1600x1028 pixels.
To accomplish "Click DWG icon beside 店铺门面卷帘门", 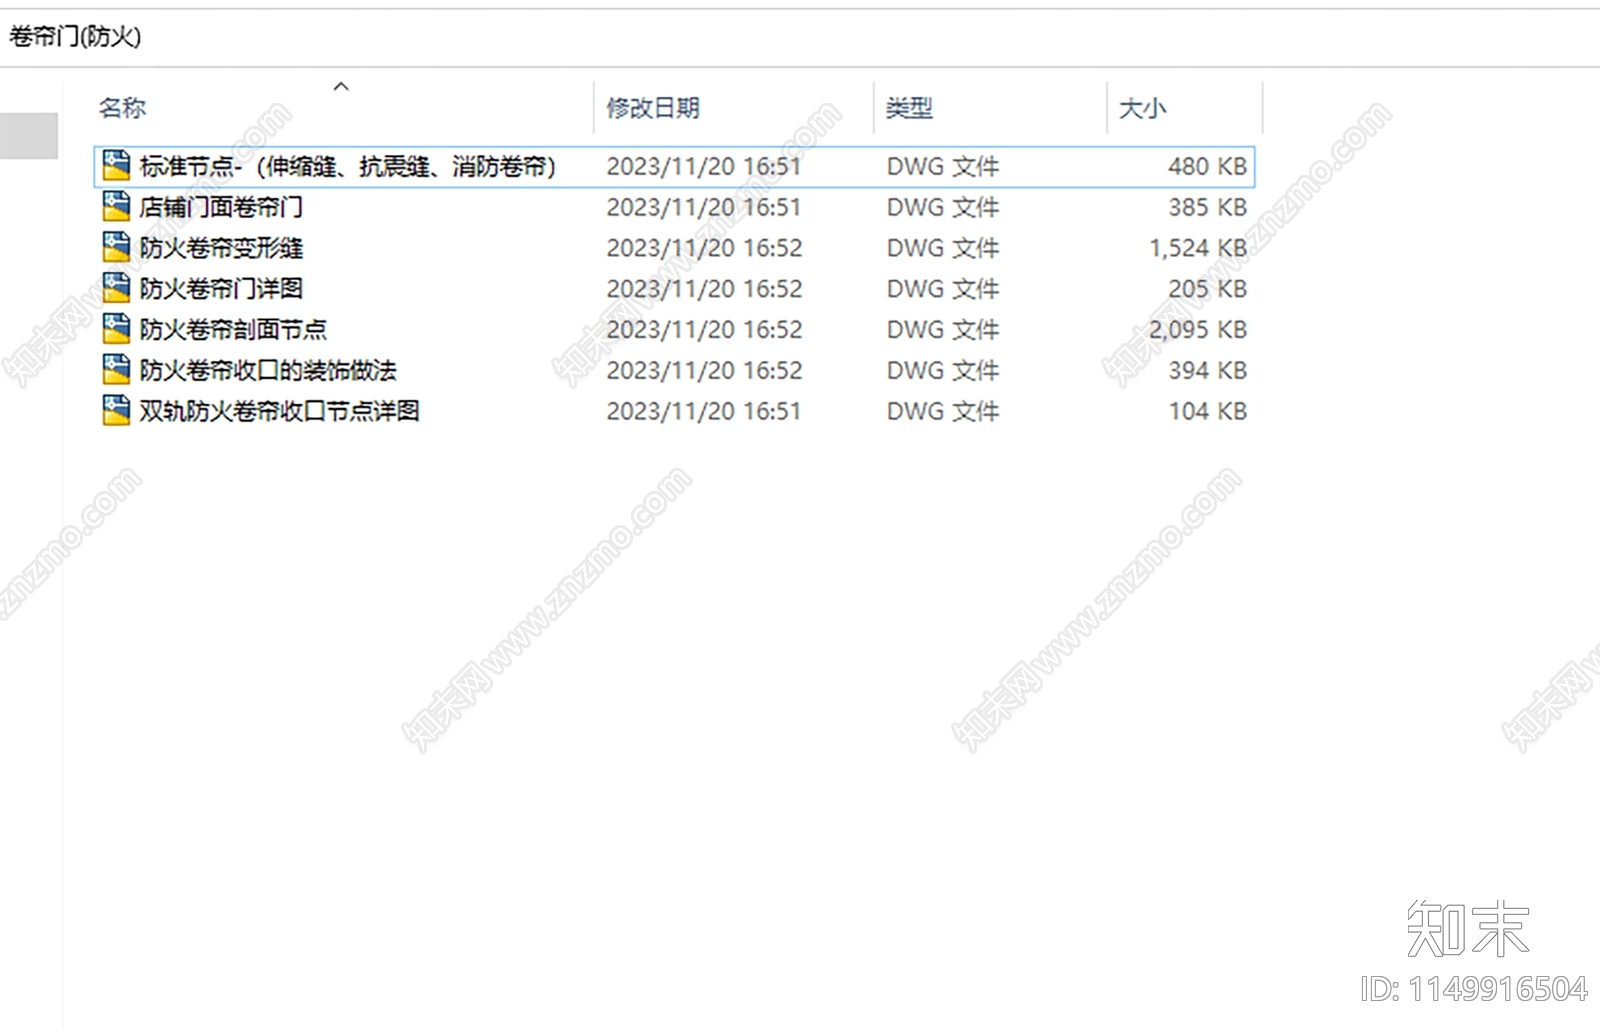I will click(x=116, y=207).
